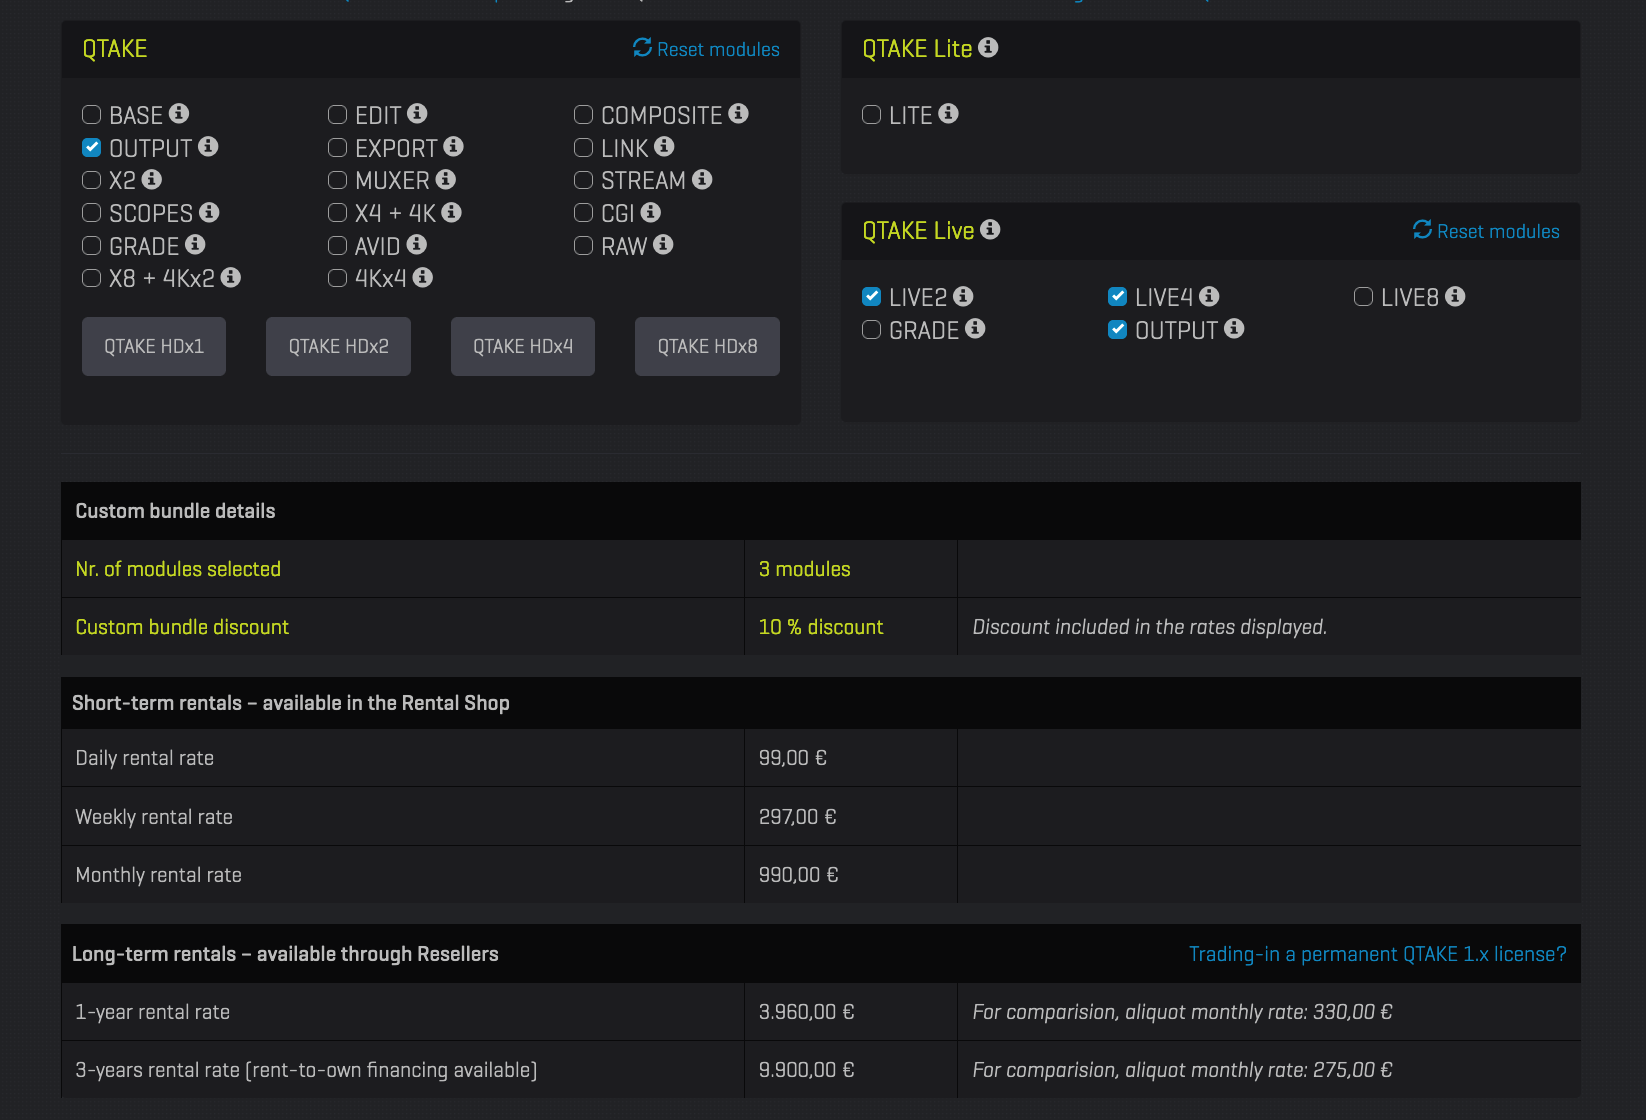View info for GRADE in QTAKE Live
Image resolution: width=1646 pixels, height=1120 pixels.
[x=977, y=329]
